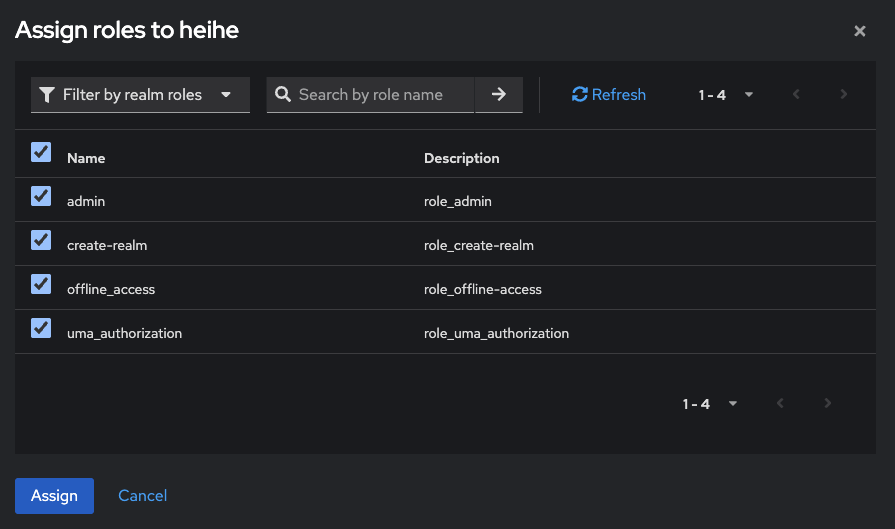Toggle the select-all checkbox in header

click(41, 152)
